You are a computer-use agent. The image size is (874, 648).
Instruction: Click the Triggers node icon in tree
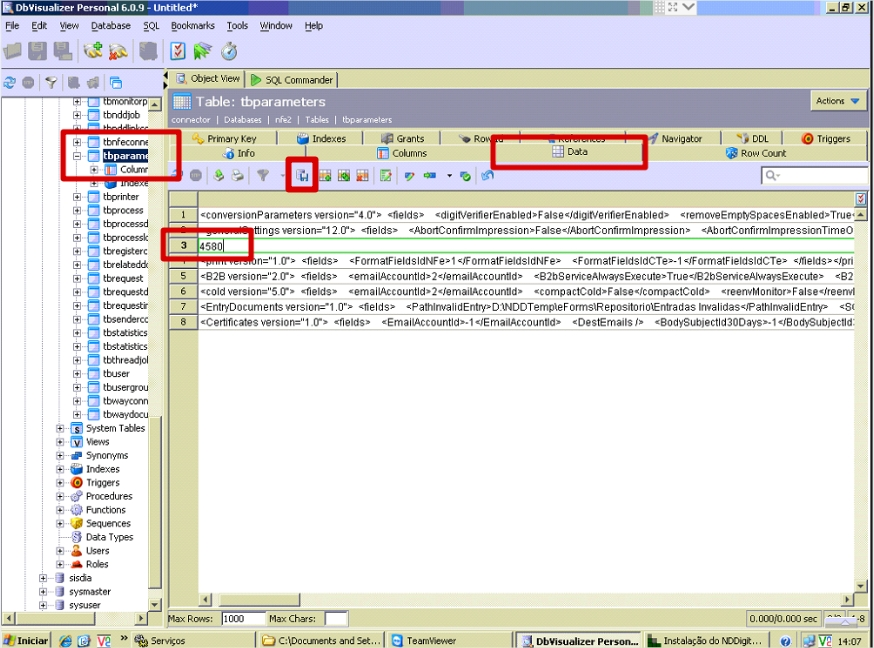pyautogui.click(x=76, y=483)
